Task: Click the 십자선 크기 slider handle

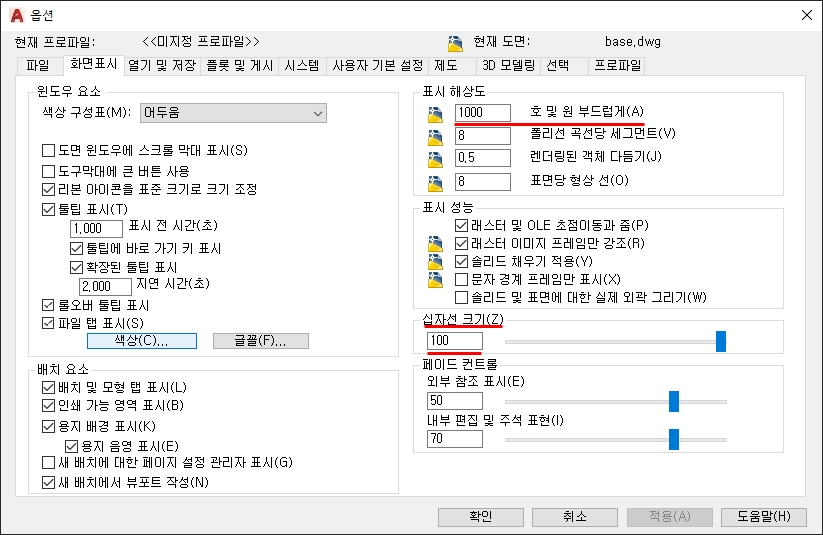Action: 721,341
